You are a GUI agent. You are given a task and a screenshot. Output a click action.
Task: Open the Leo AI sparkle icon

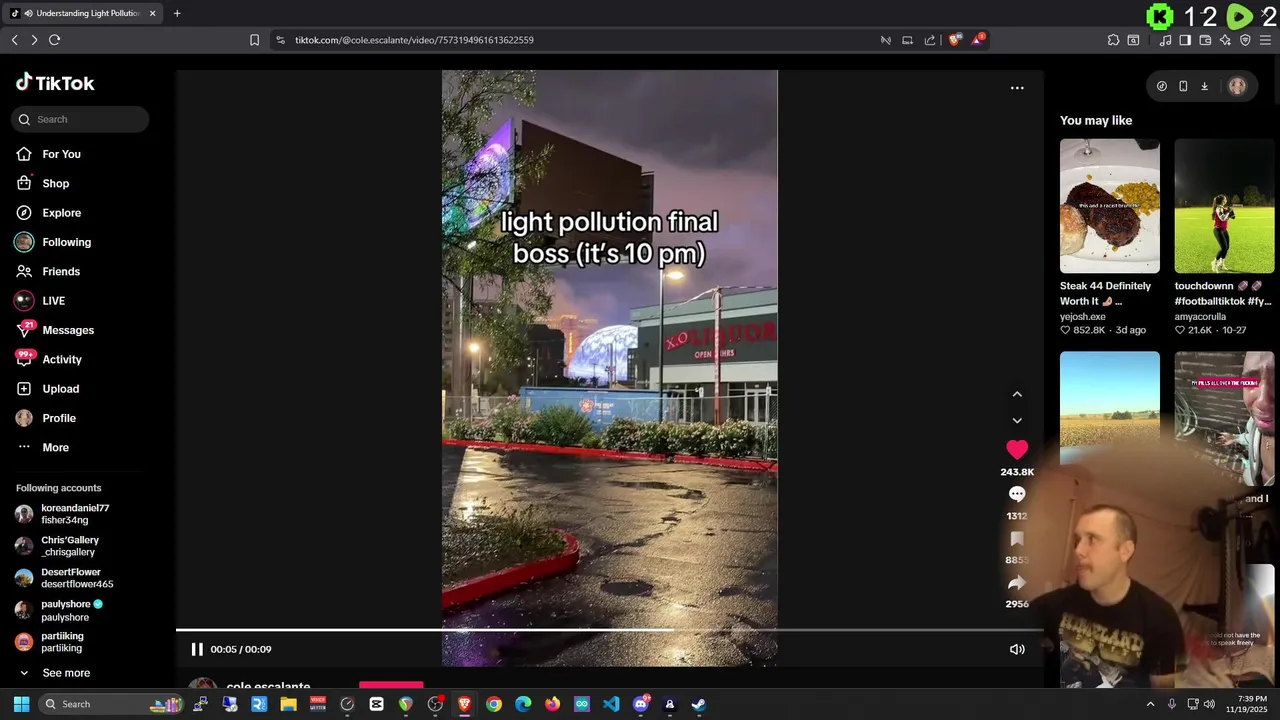click(1225, 40)
